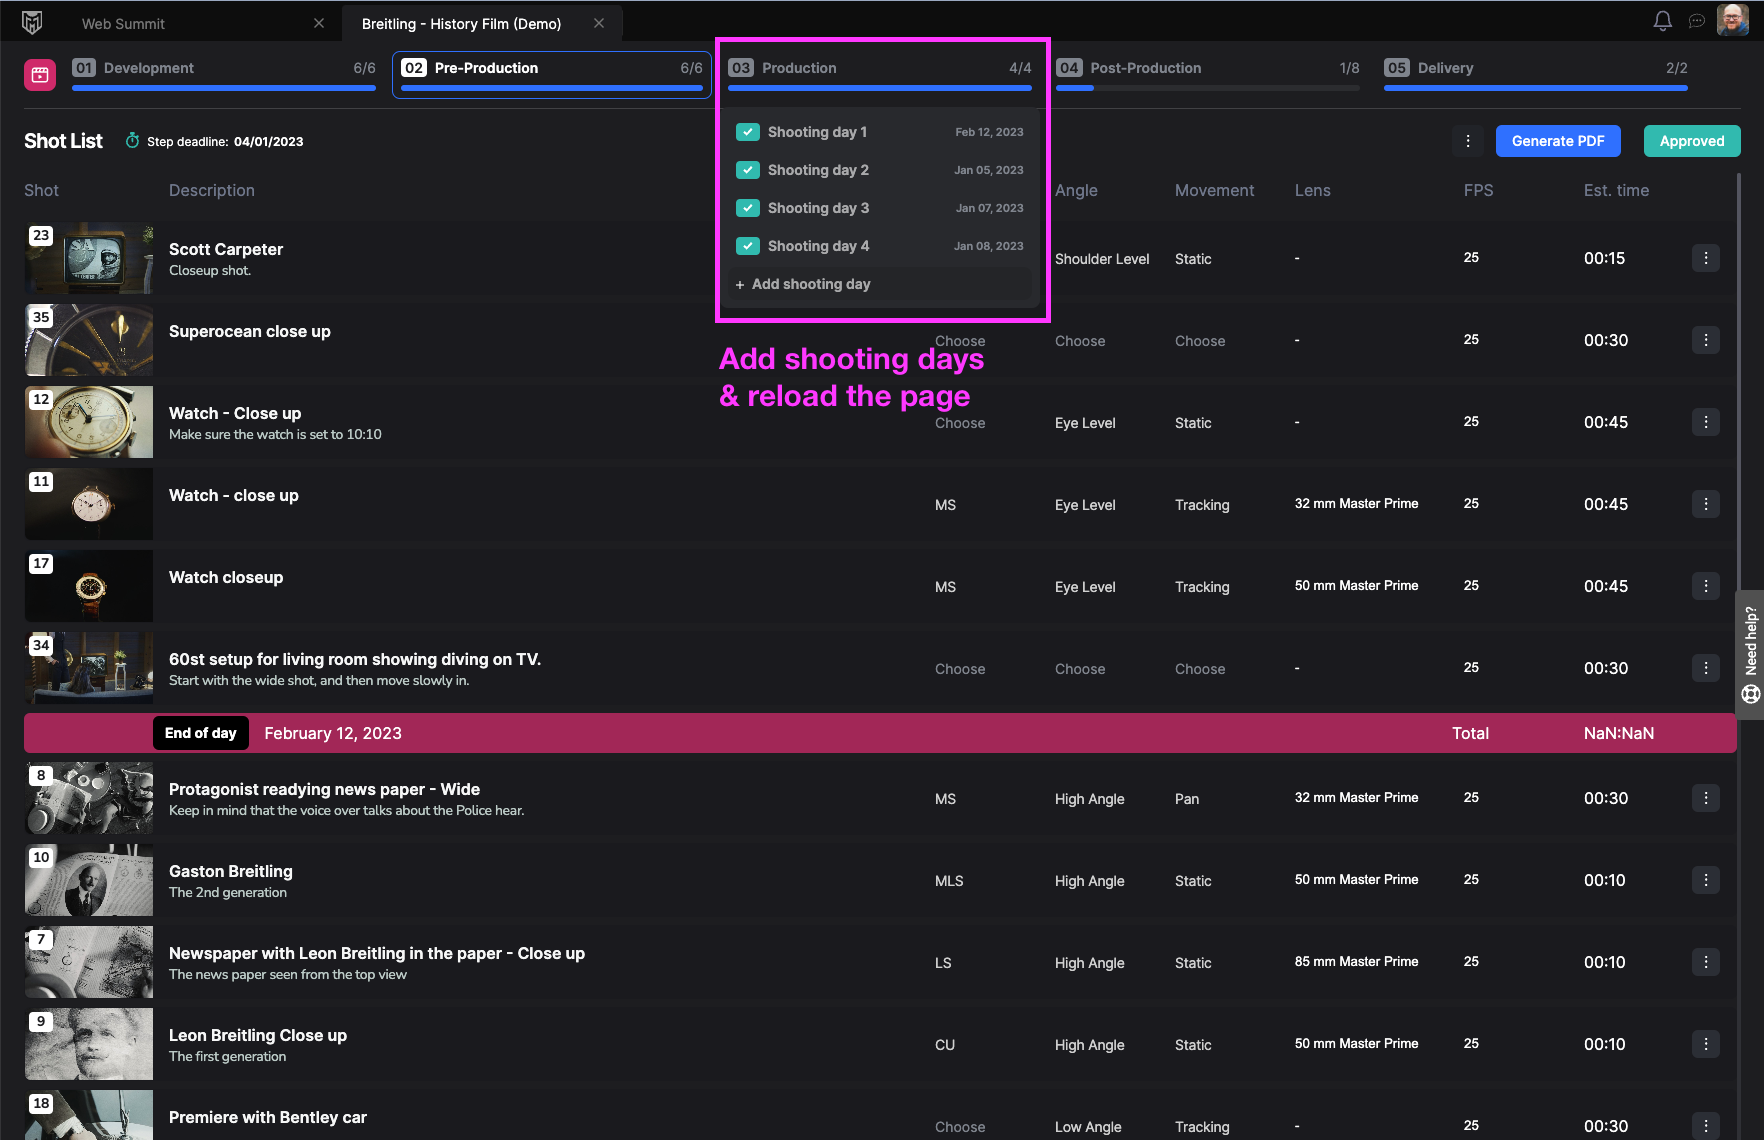
Task: Open the chat messages icon
Action: (1697, 21)
